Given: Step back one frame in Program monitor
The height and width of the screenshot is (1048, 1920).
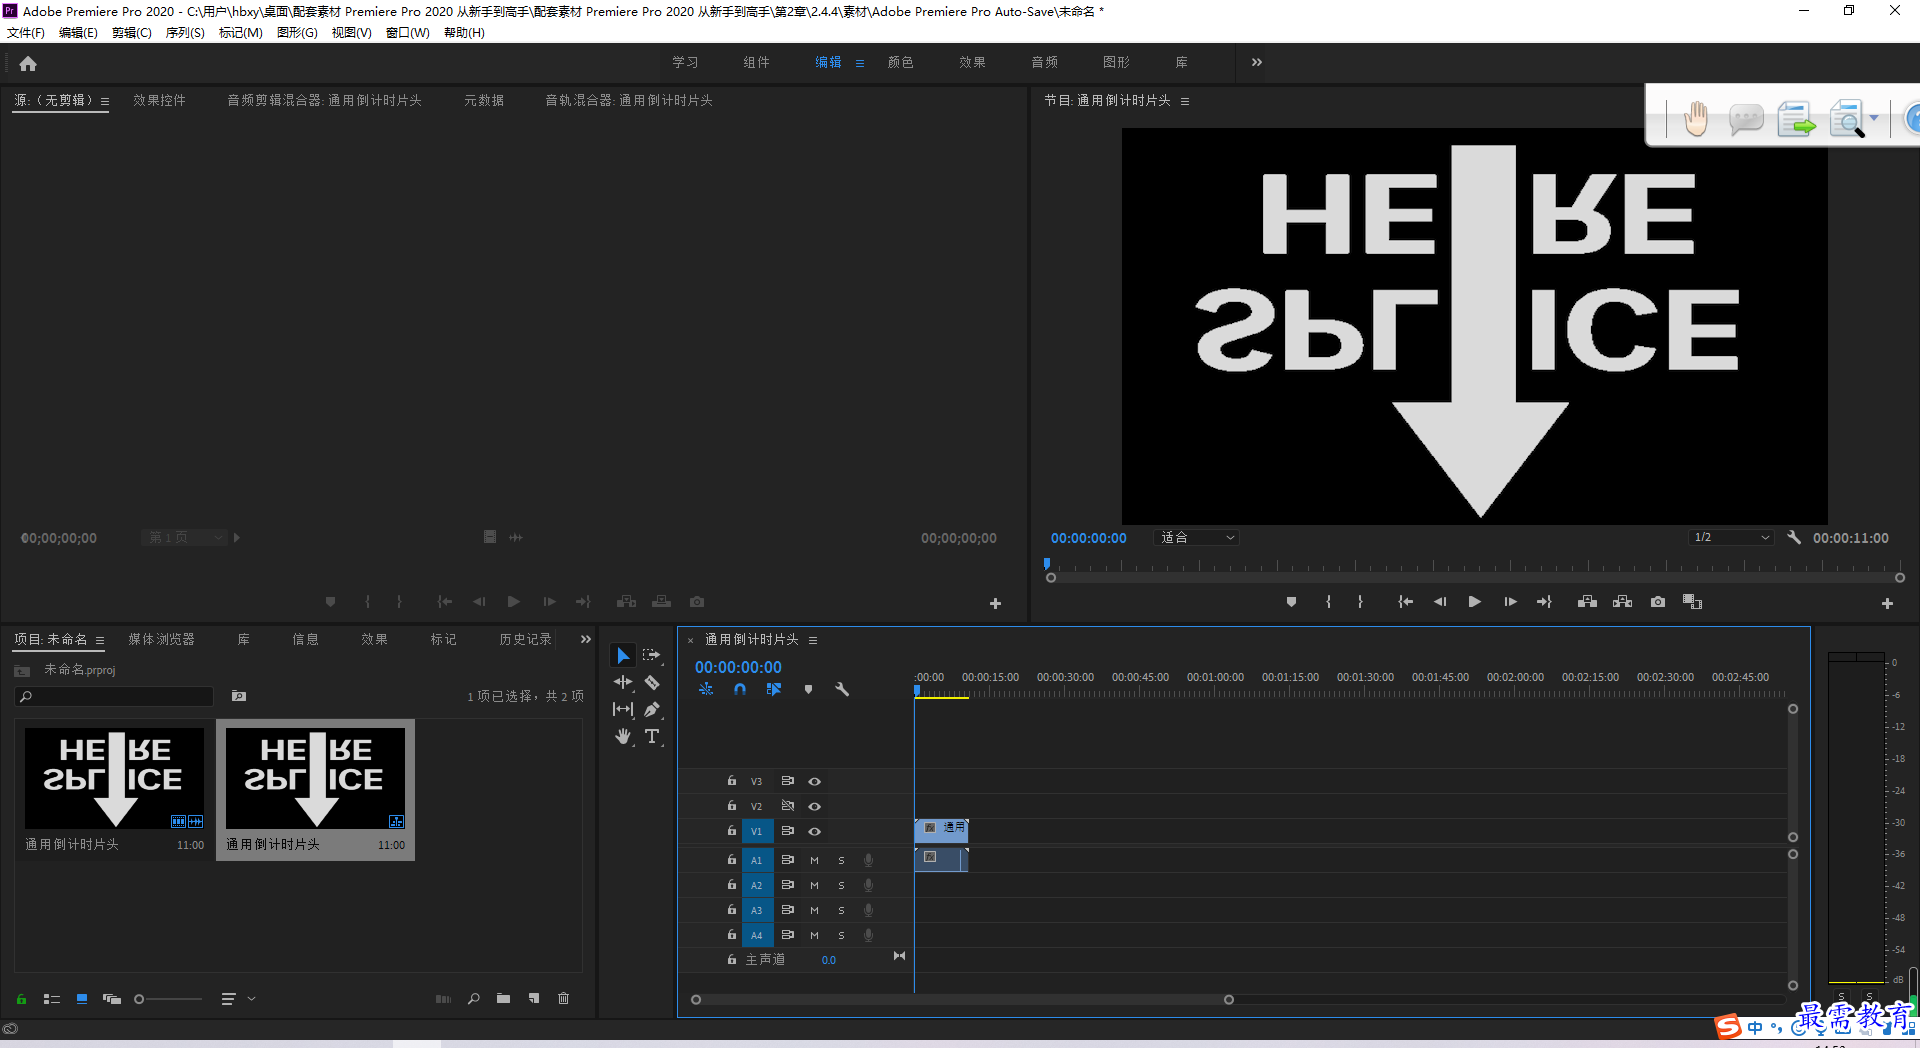Looking at the screenshot, I should tap(1440, 602).
